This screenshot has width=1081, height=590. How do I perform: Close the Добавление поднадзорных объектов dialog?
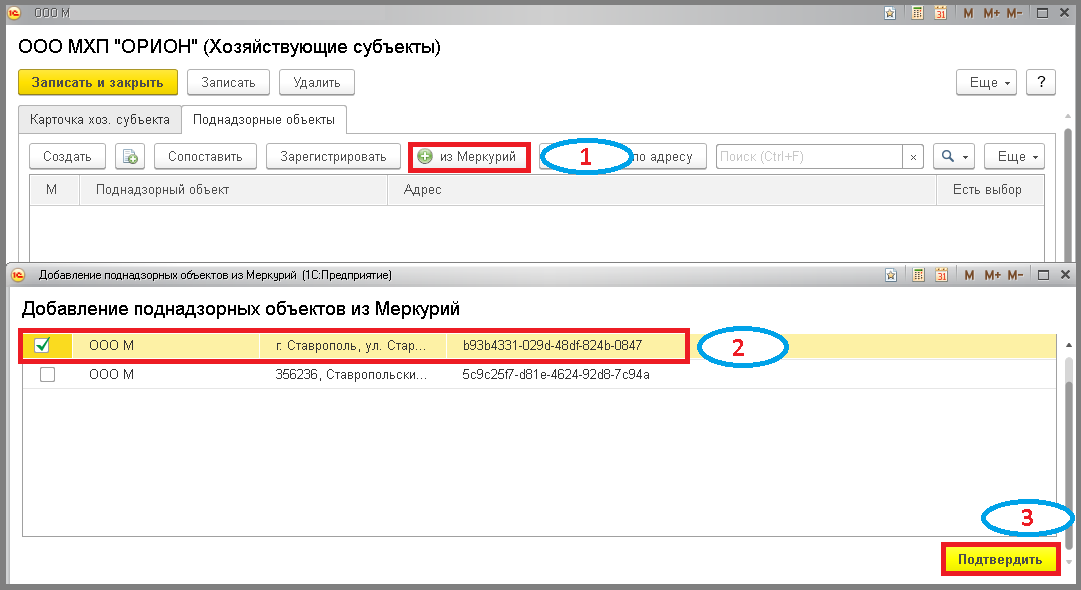point(1065,275)
